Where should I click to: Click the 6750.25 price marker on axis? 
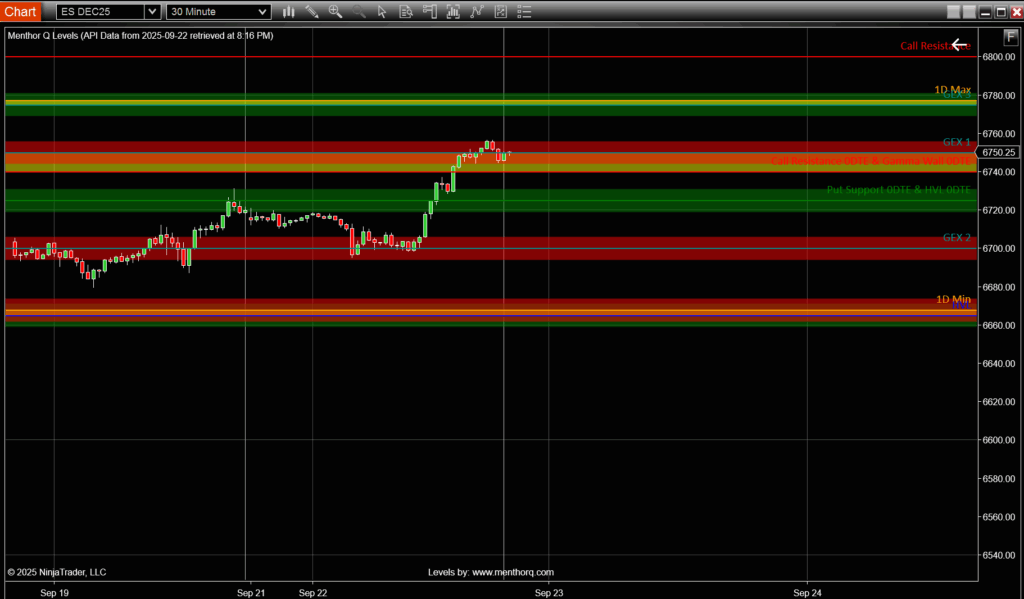point(998,152)
